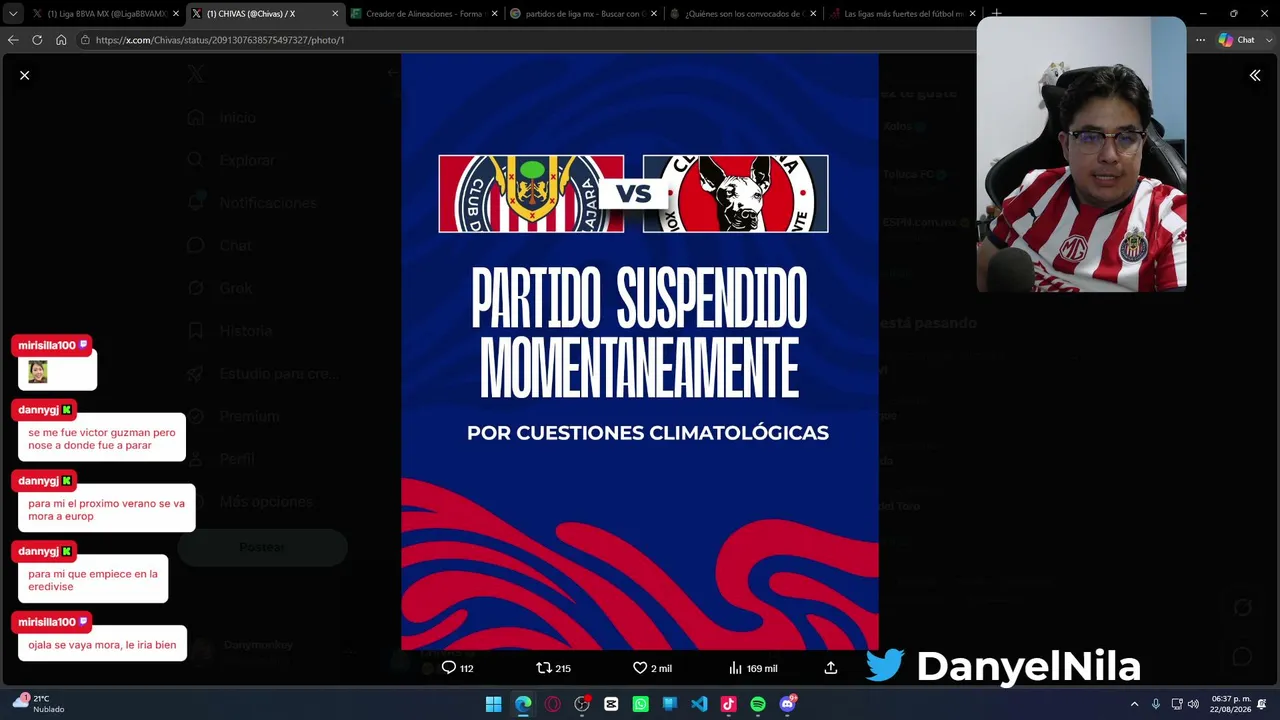Open Visual Studio Code from taskbar

[x=699, y=704]
